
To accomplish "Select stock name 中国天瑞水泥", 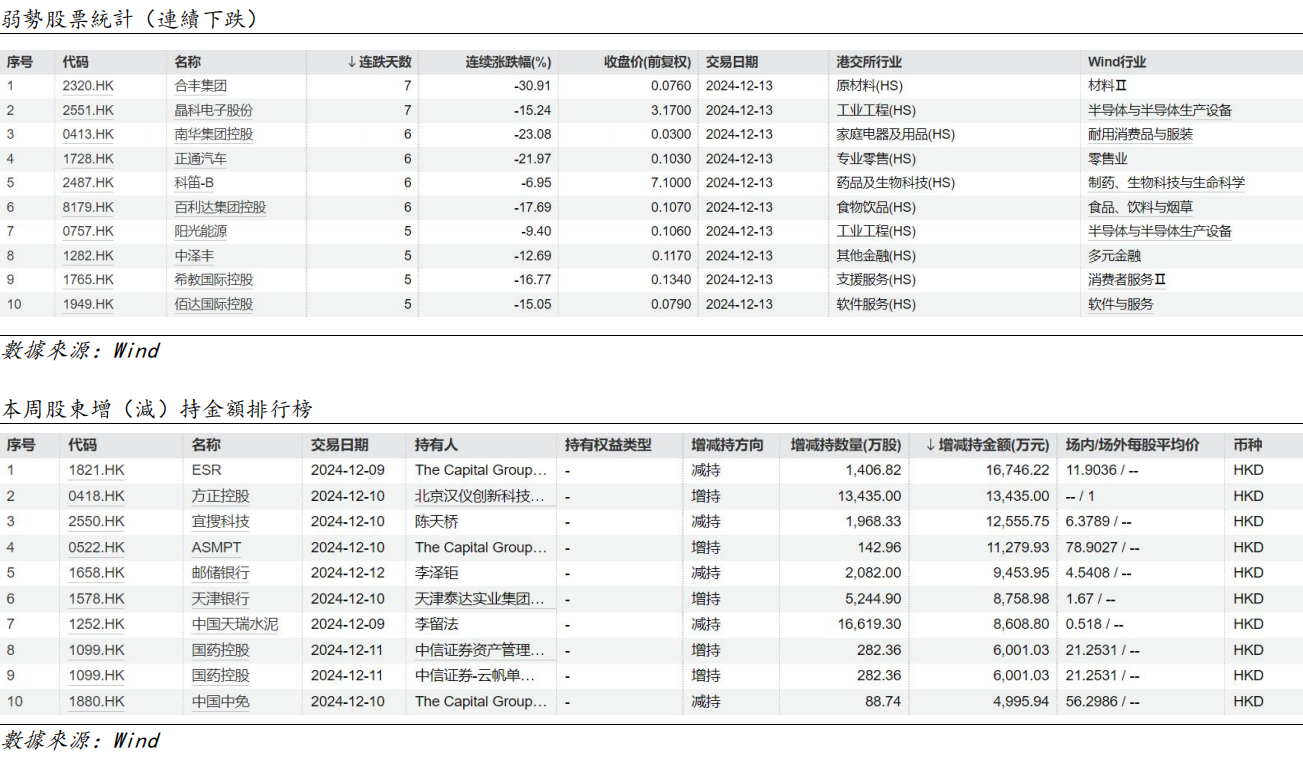I will coord(235,624).
